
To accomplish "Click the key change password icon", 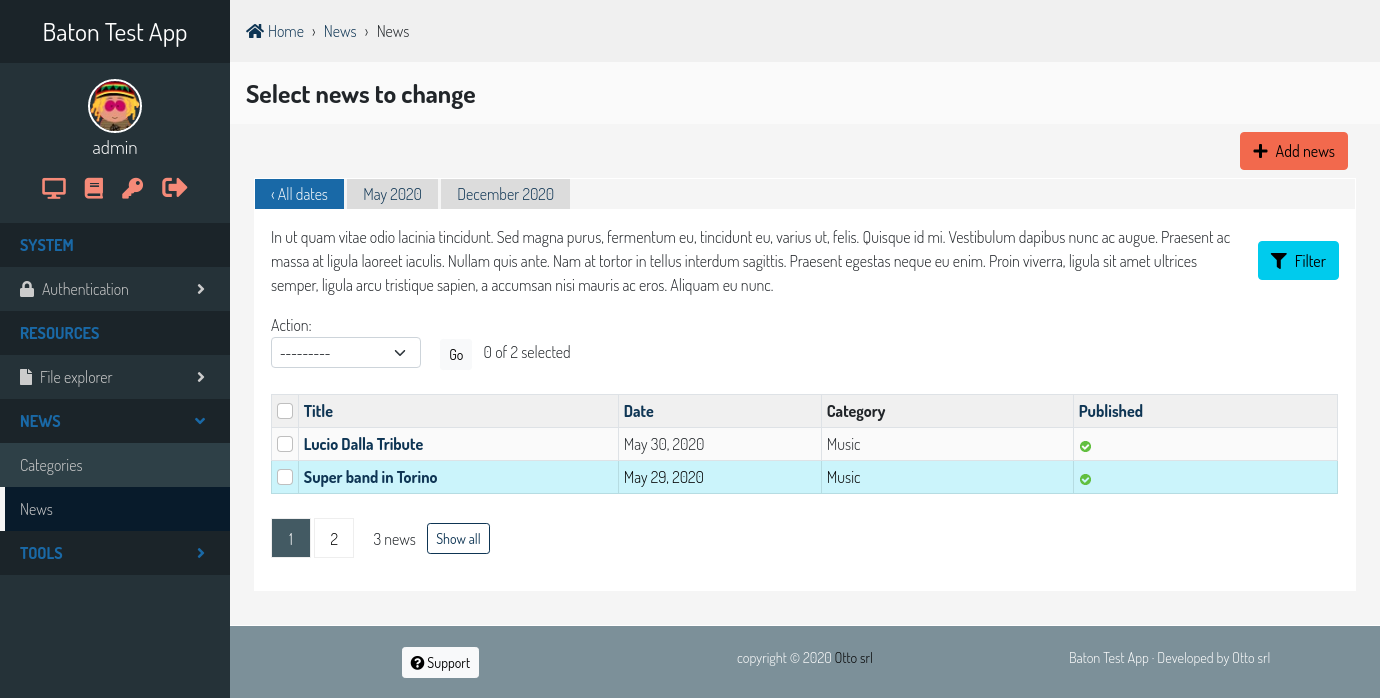I will [133, 188].
